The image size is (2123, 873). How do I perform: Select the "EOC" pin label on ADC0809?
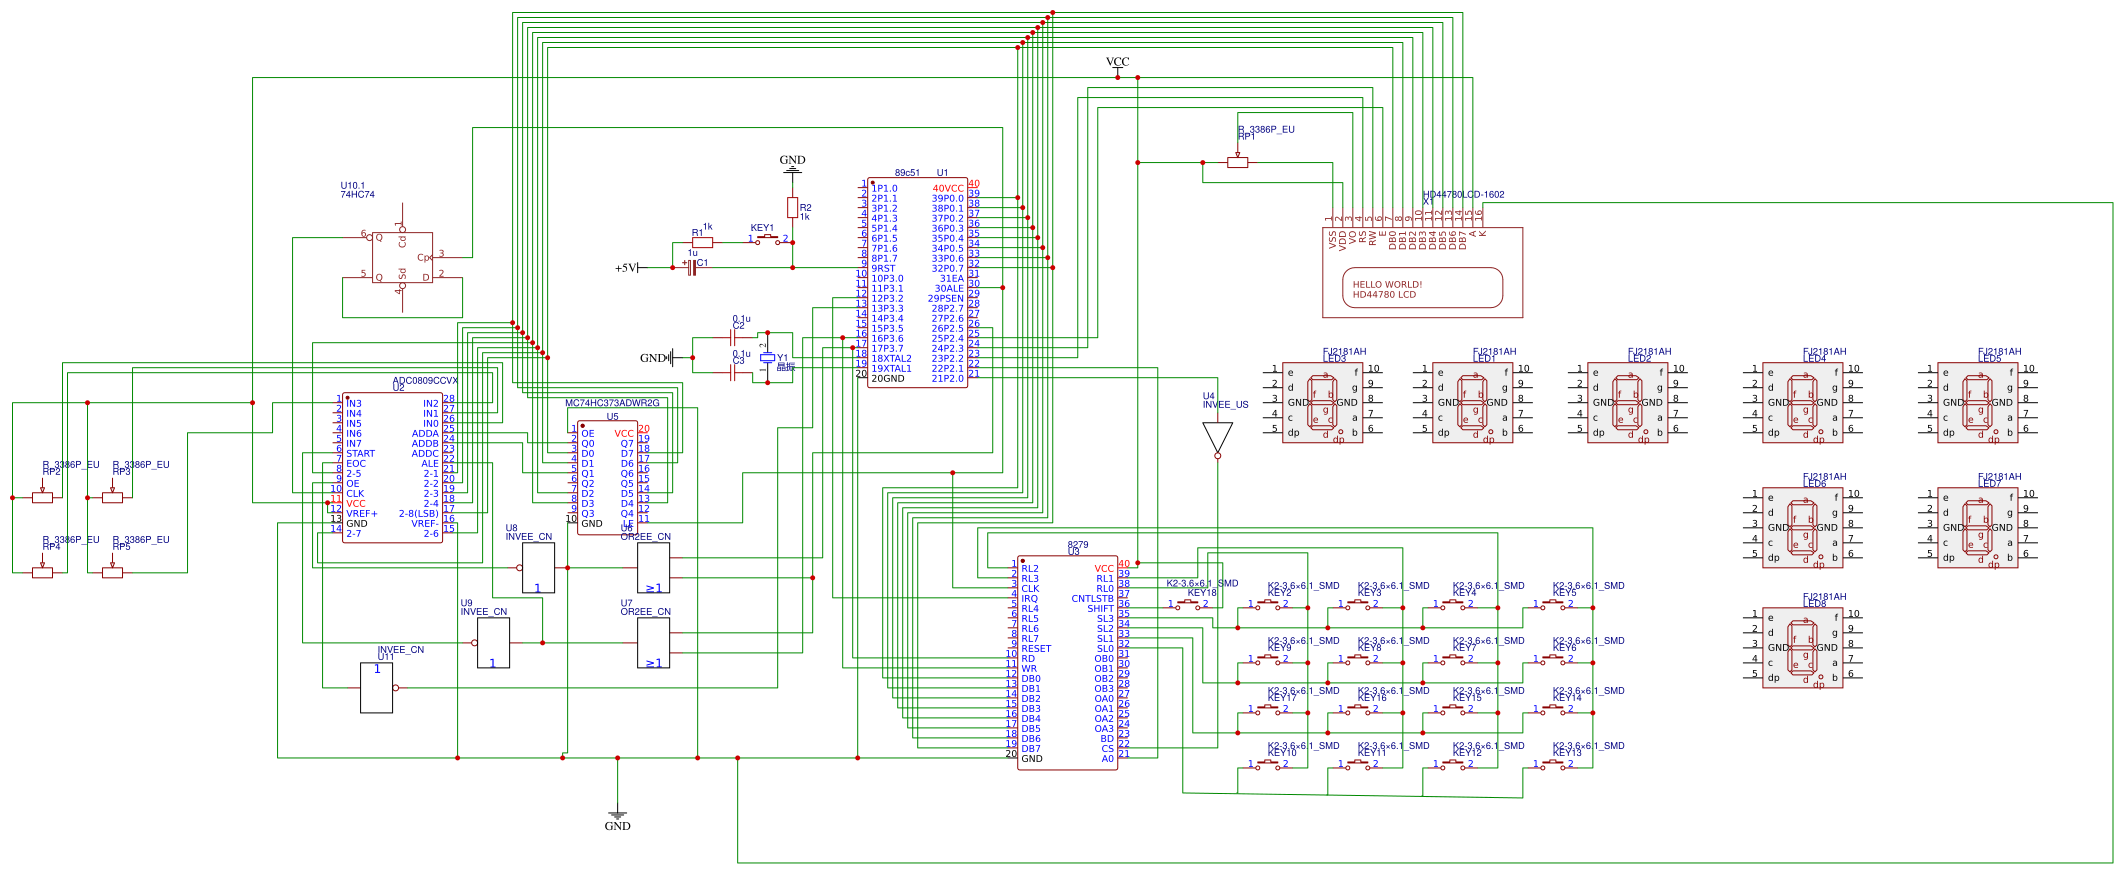(x=356, y=463)
